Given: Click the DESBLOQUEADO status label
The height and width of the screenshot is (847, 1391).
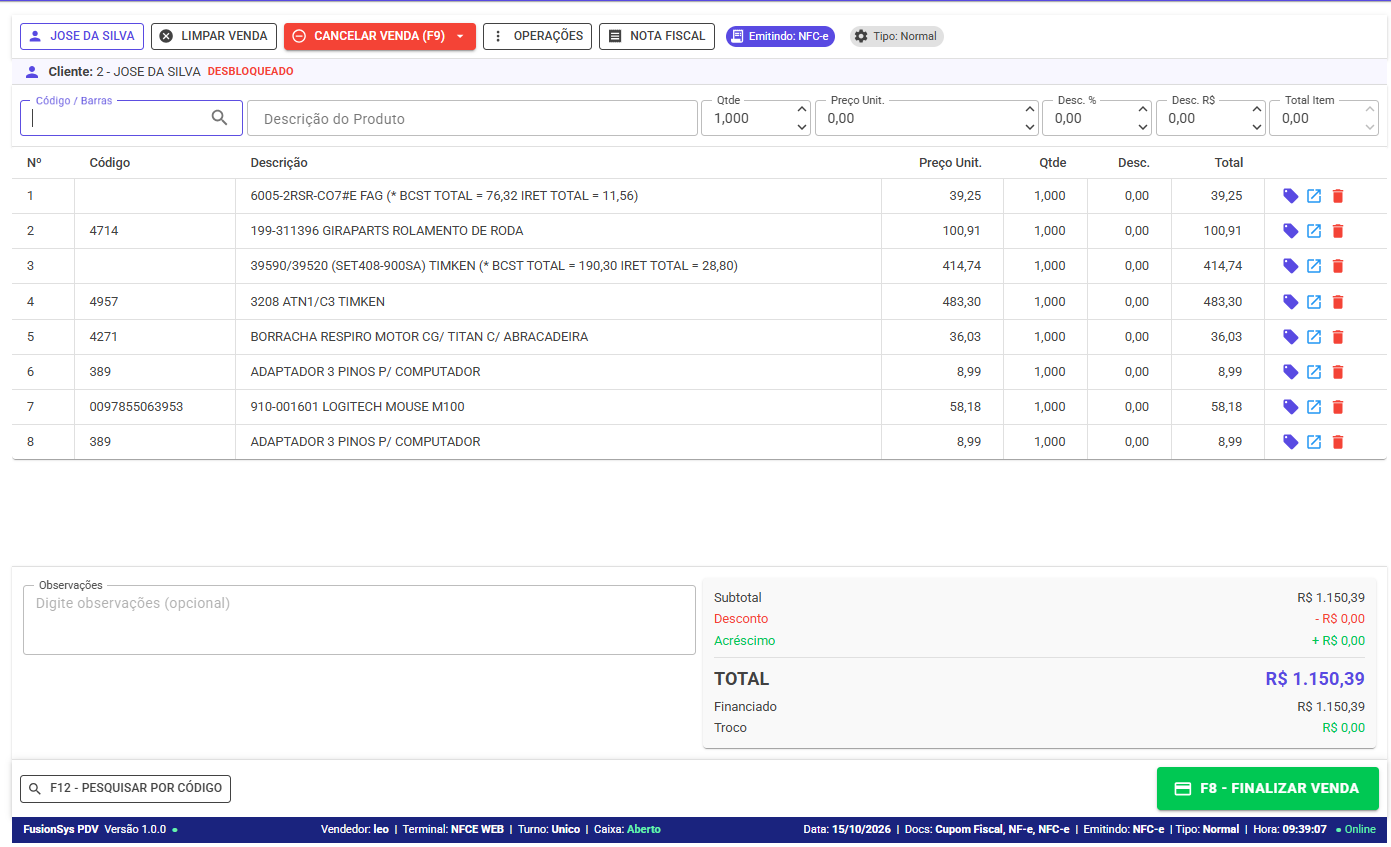Looking at the screenshot, I should coord(250,72).
